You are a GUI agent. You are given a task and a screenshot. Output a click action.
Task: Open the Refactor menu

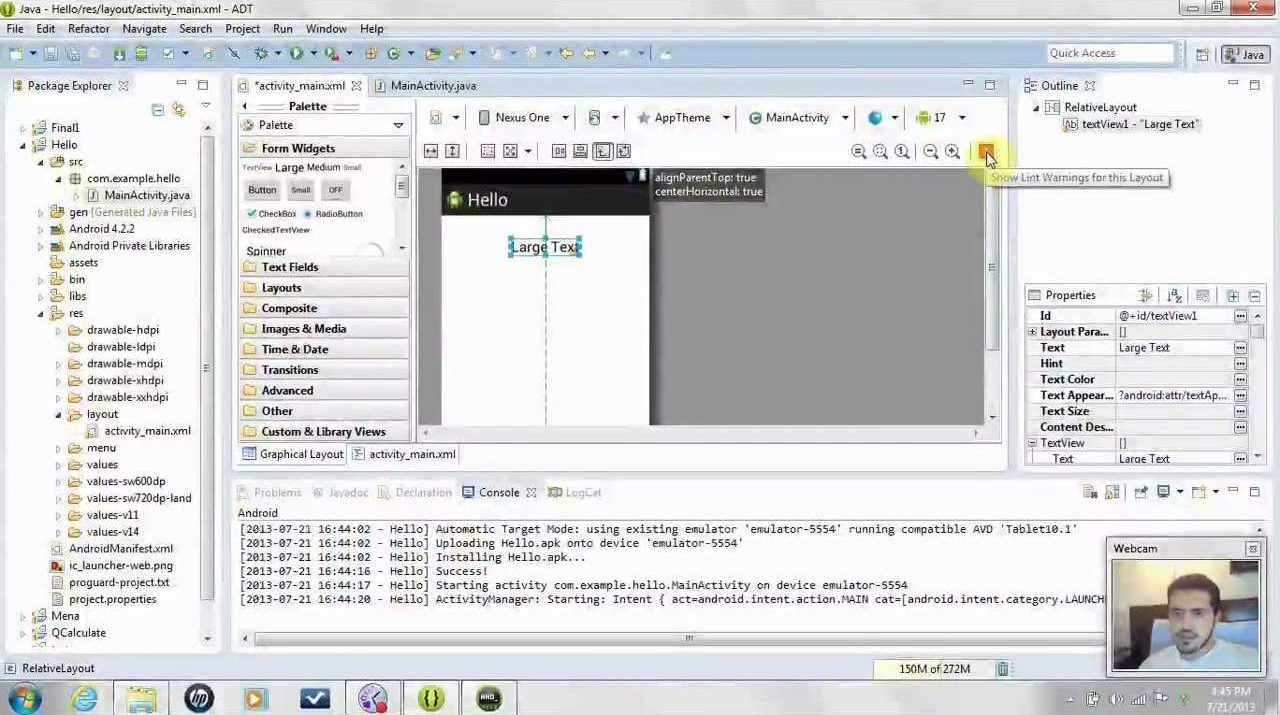pyautogui.click(x=88, y=29)
